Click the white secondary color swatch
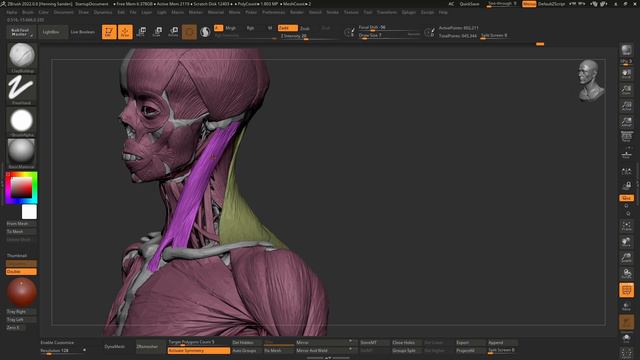The width and height of the screenshot is (640, 360). pos(29,212)
